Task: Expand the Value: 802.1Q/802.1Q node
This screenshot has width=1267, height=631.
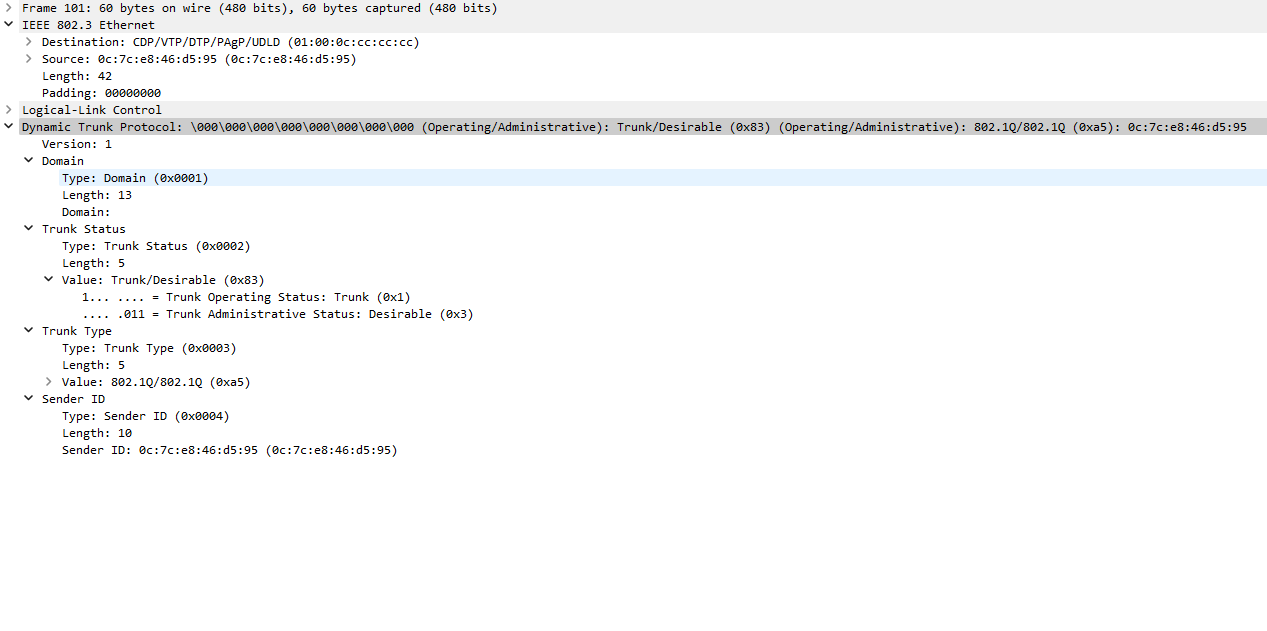Action: (48, 381)
